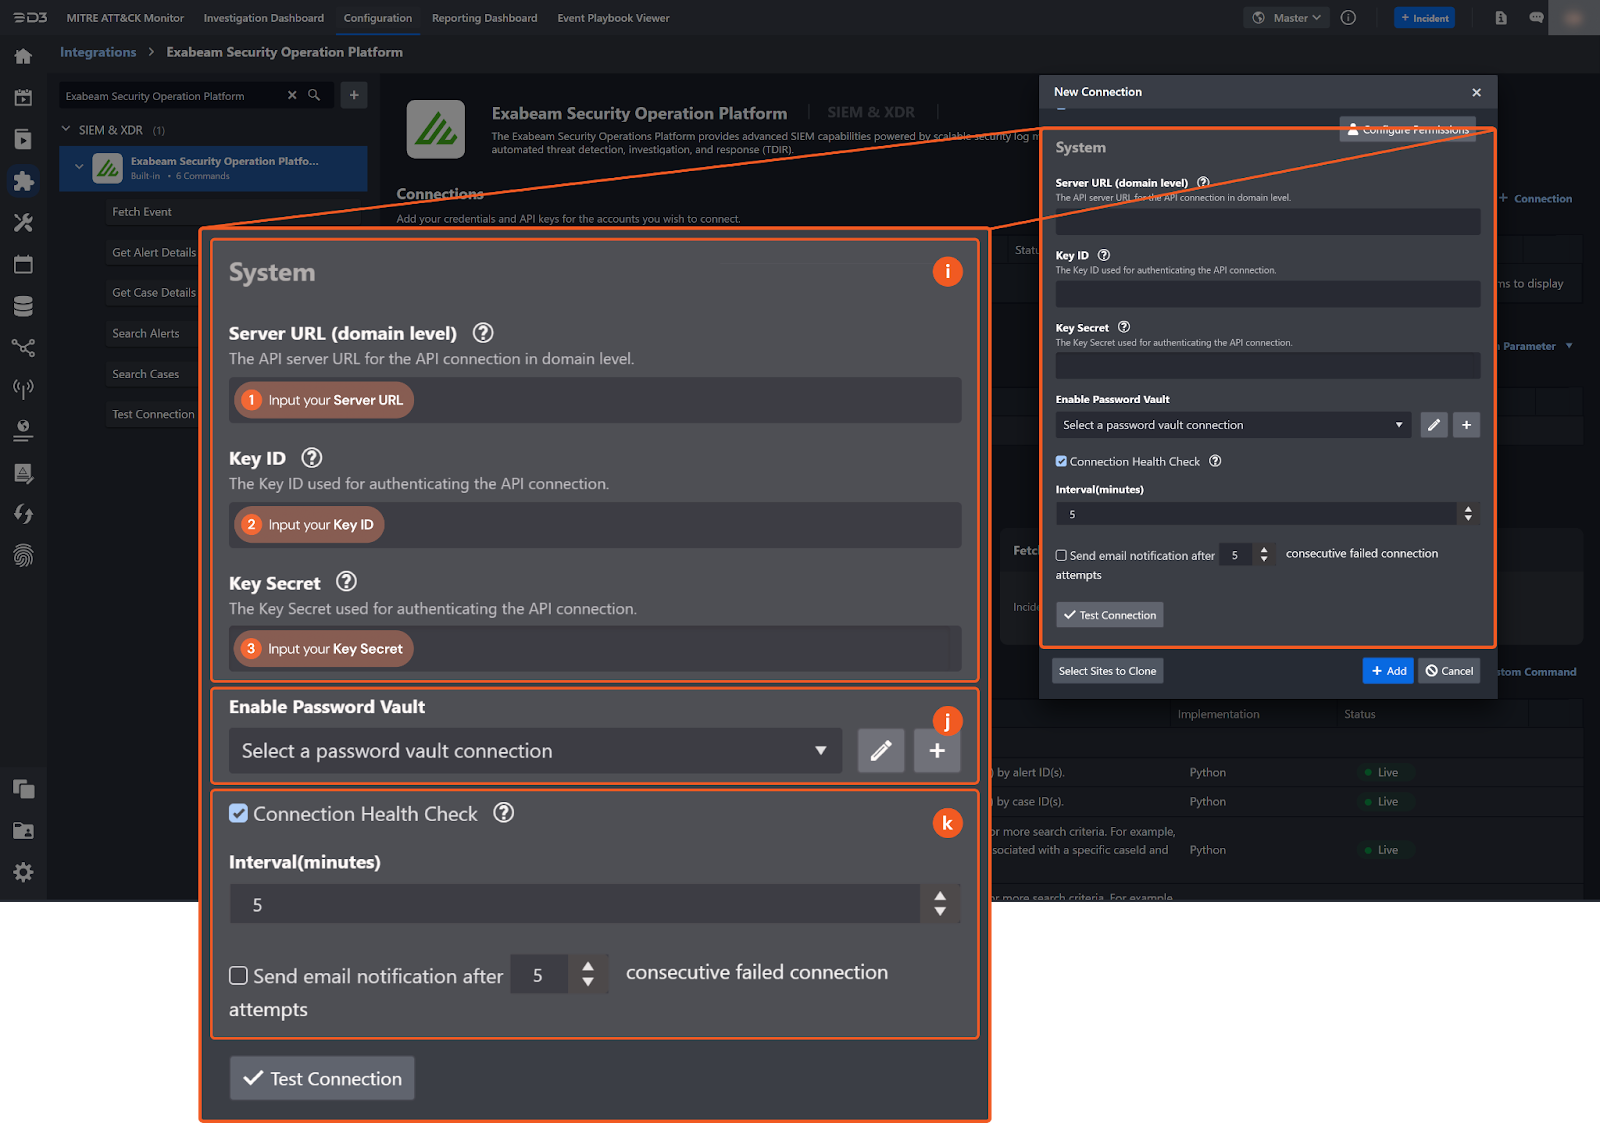The height and width of the screenshot is (1123, 1600).
Task: Open the password vault connection dropdown
Action: coord(1232,425)
